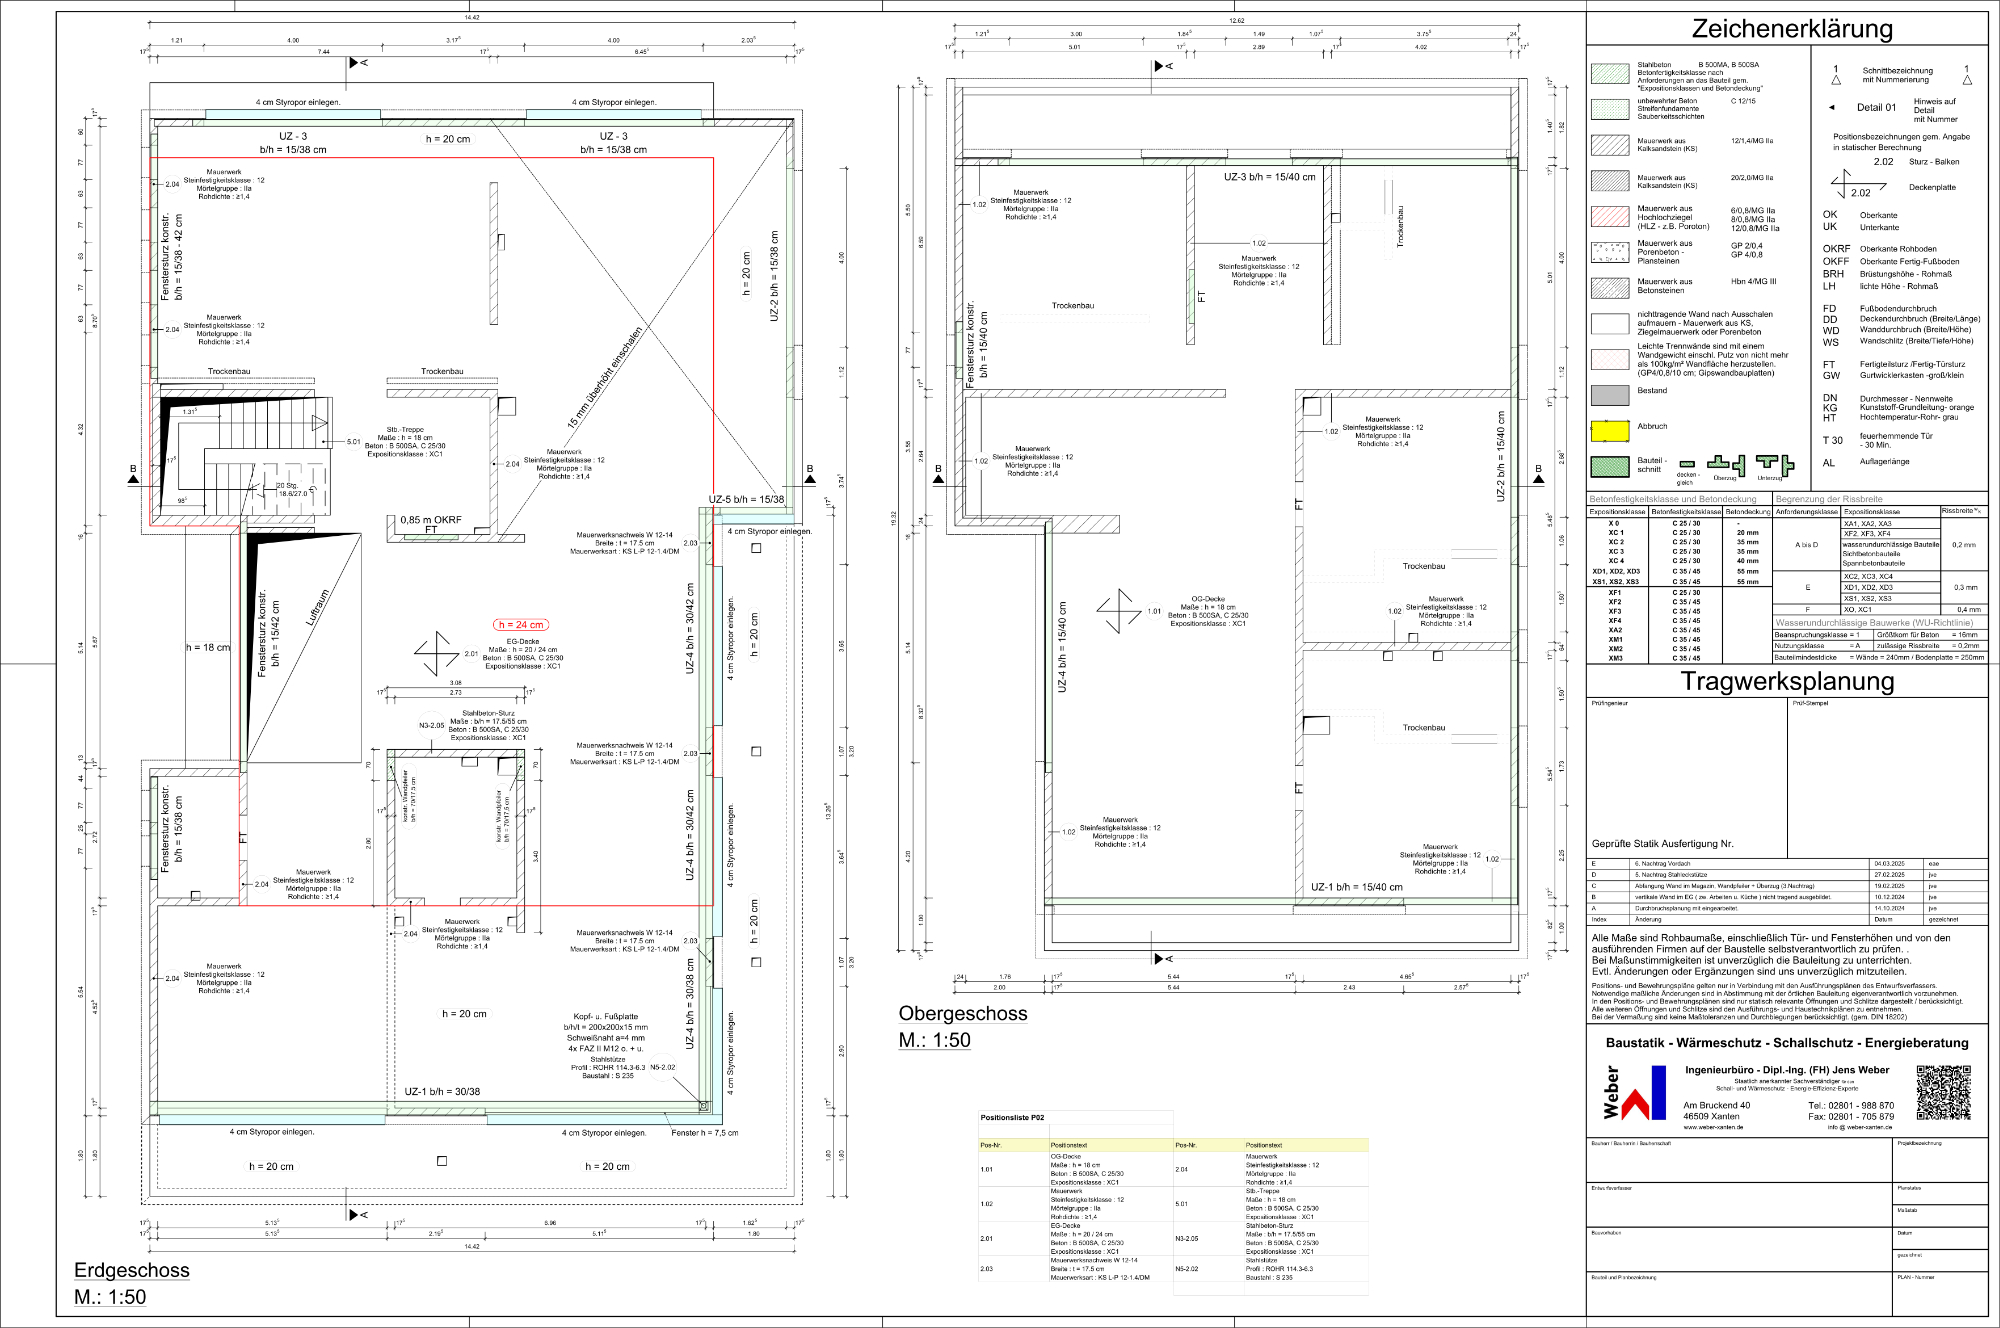
Task: Select the green Bauteilschnitt swatch
Action: click(x=1610, y=466)
